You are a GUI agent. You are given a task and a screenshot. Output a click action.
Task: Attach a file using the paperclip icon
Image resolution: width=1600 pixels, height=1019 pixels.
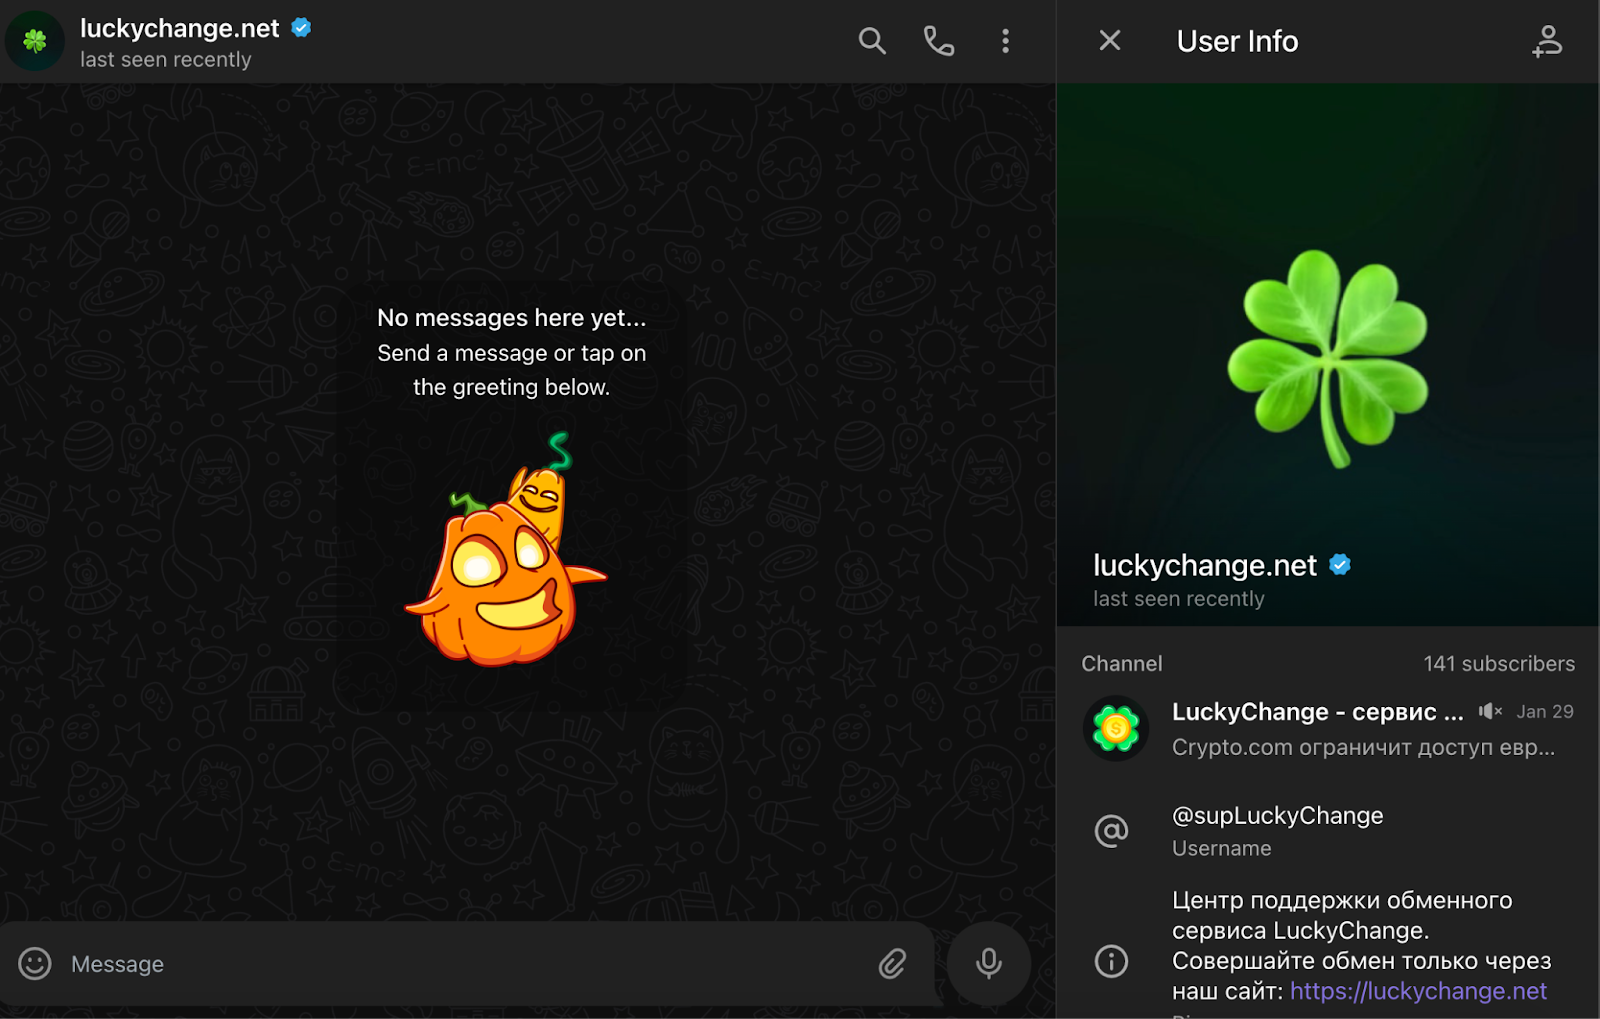[x=892, y=963]
